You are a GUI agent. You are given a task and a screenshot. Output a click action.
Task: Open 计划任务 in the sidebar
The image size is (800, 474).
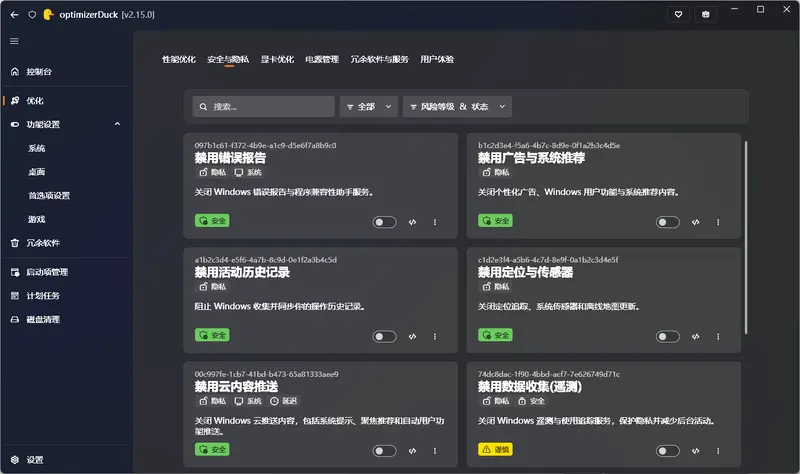point(65,295)
